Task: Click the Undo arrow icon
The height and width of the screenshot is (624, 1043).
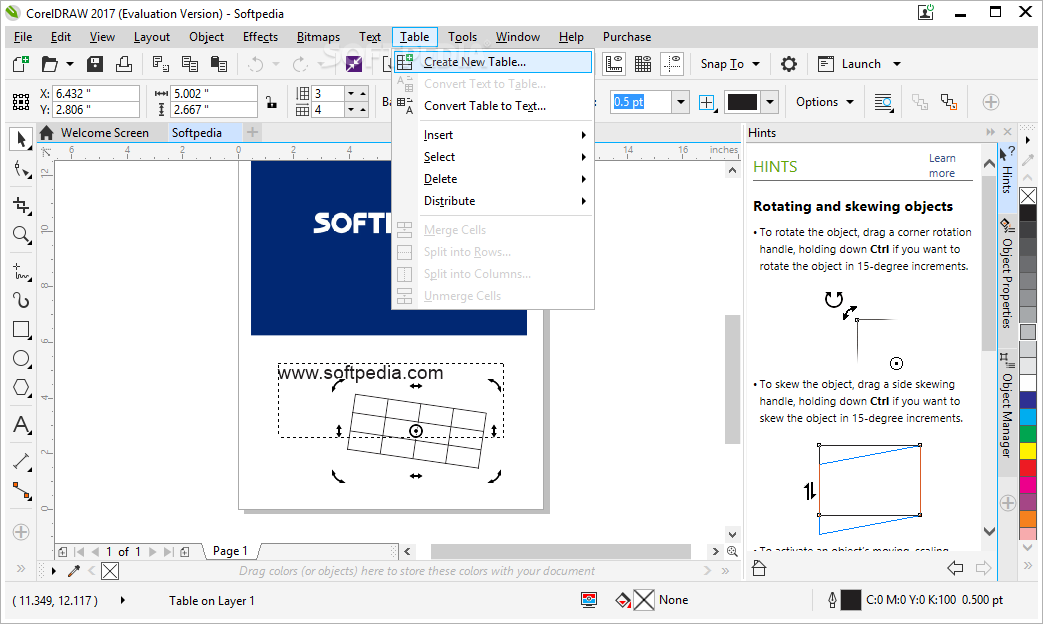Action: (x=256, y=64)
